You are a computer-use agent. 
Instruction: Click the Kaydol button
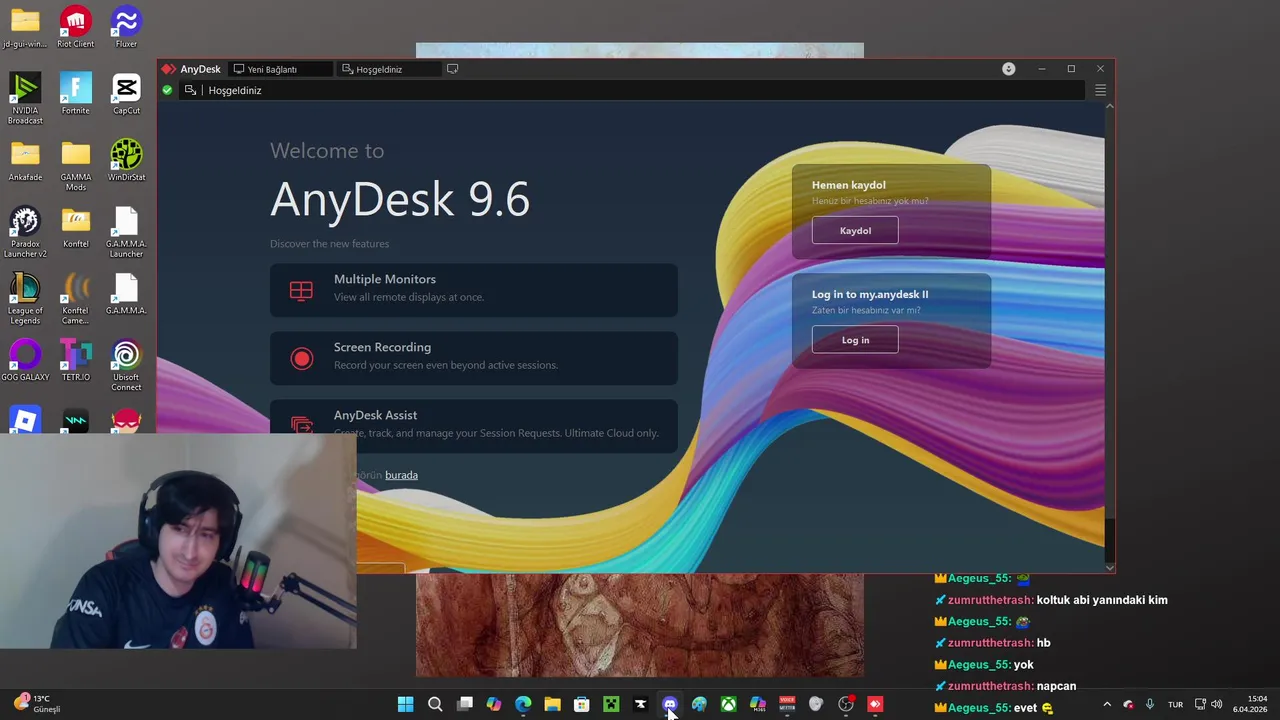click(855, 230)
